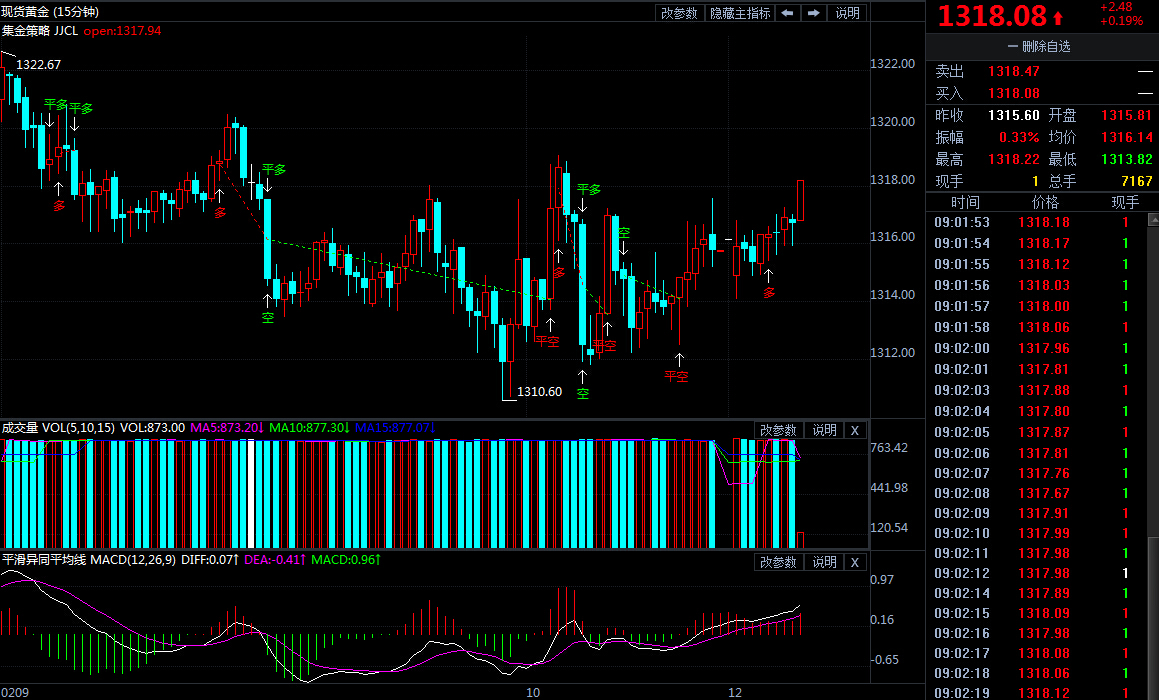Open 说明 for the MACD indicator
Viewport: 1159px width, 700px height.
(824, 563)
